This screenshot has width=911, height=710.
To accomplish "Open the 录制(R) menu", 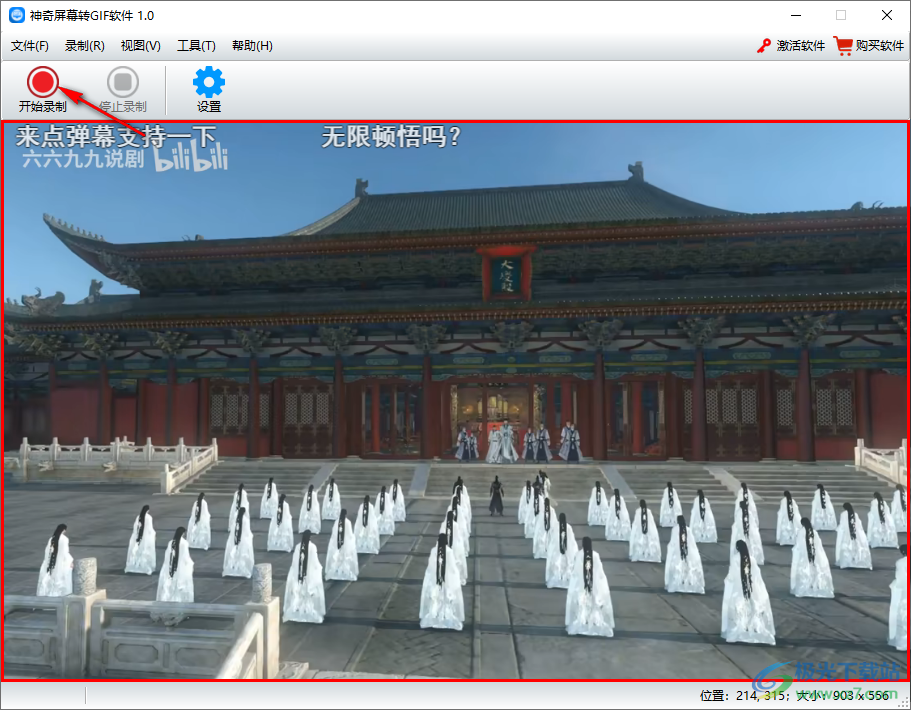I will [84, 45].
